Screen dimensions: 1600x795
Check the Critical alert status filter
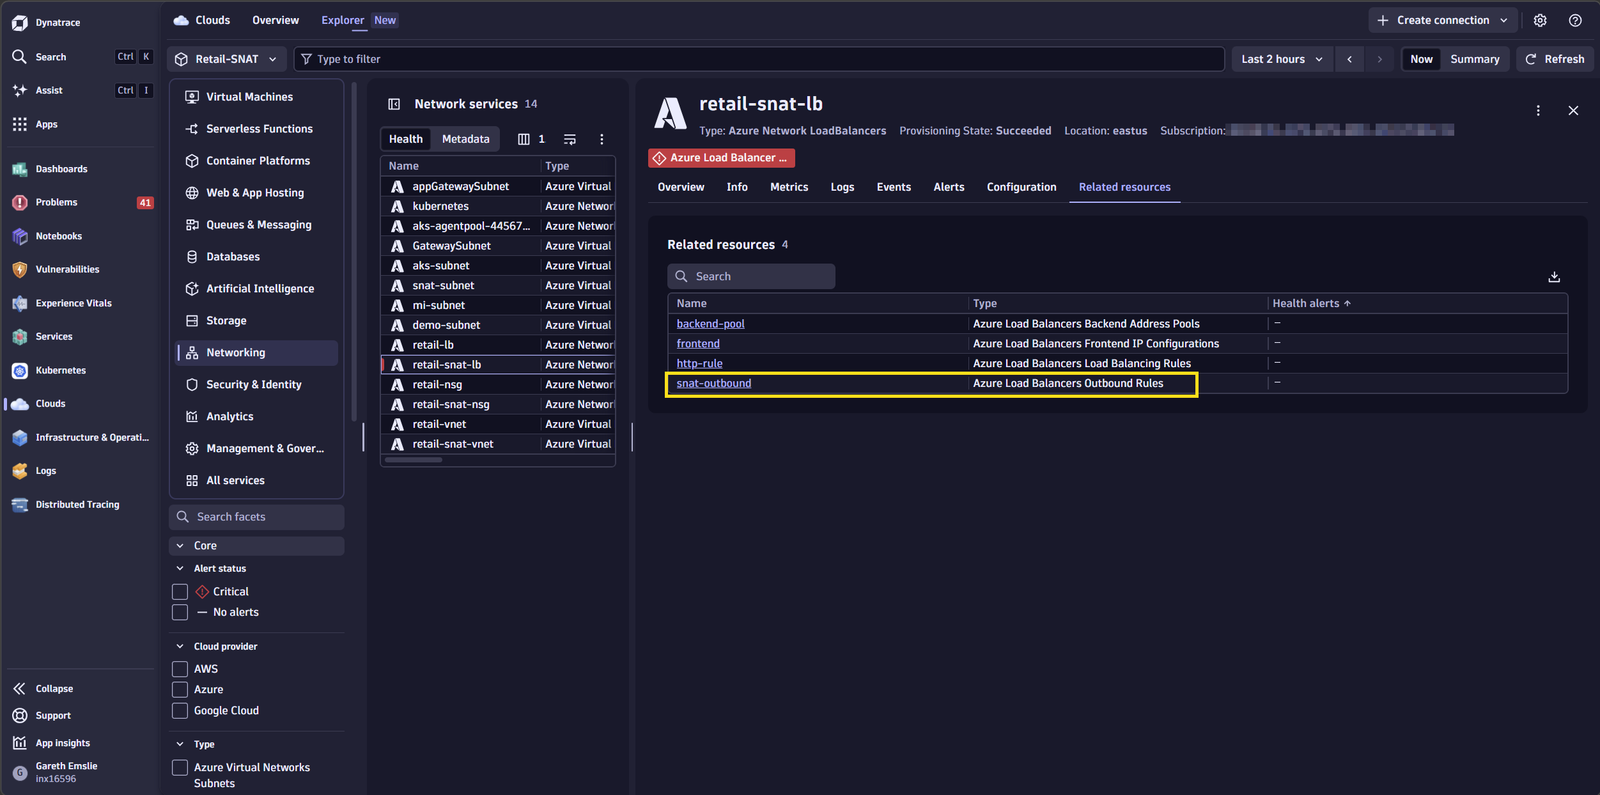pyautogui.click(x=180, y=592)
